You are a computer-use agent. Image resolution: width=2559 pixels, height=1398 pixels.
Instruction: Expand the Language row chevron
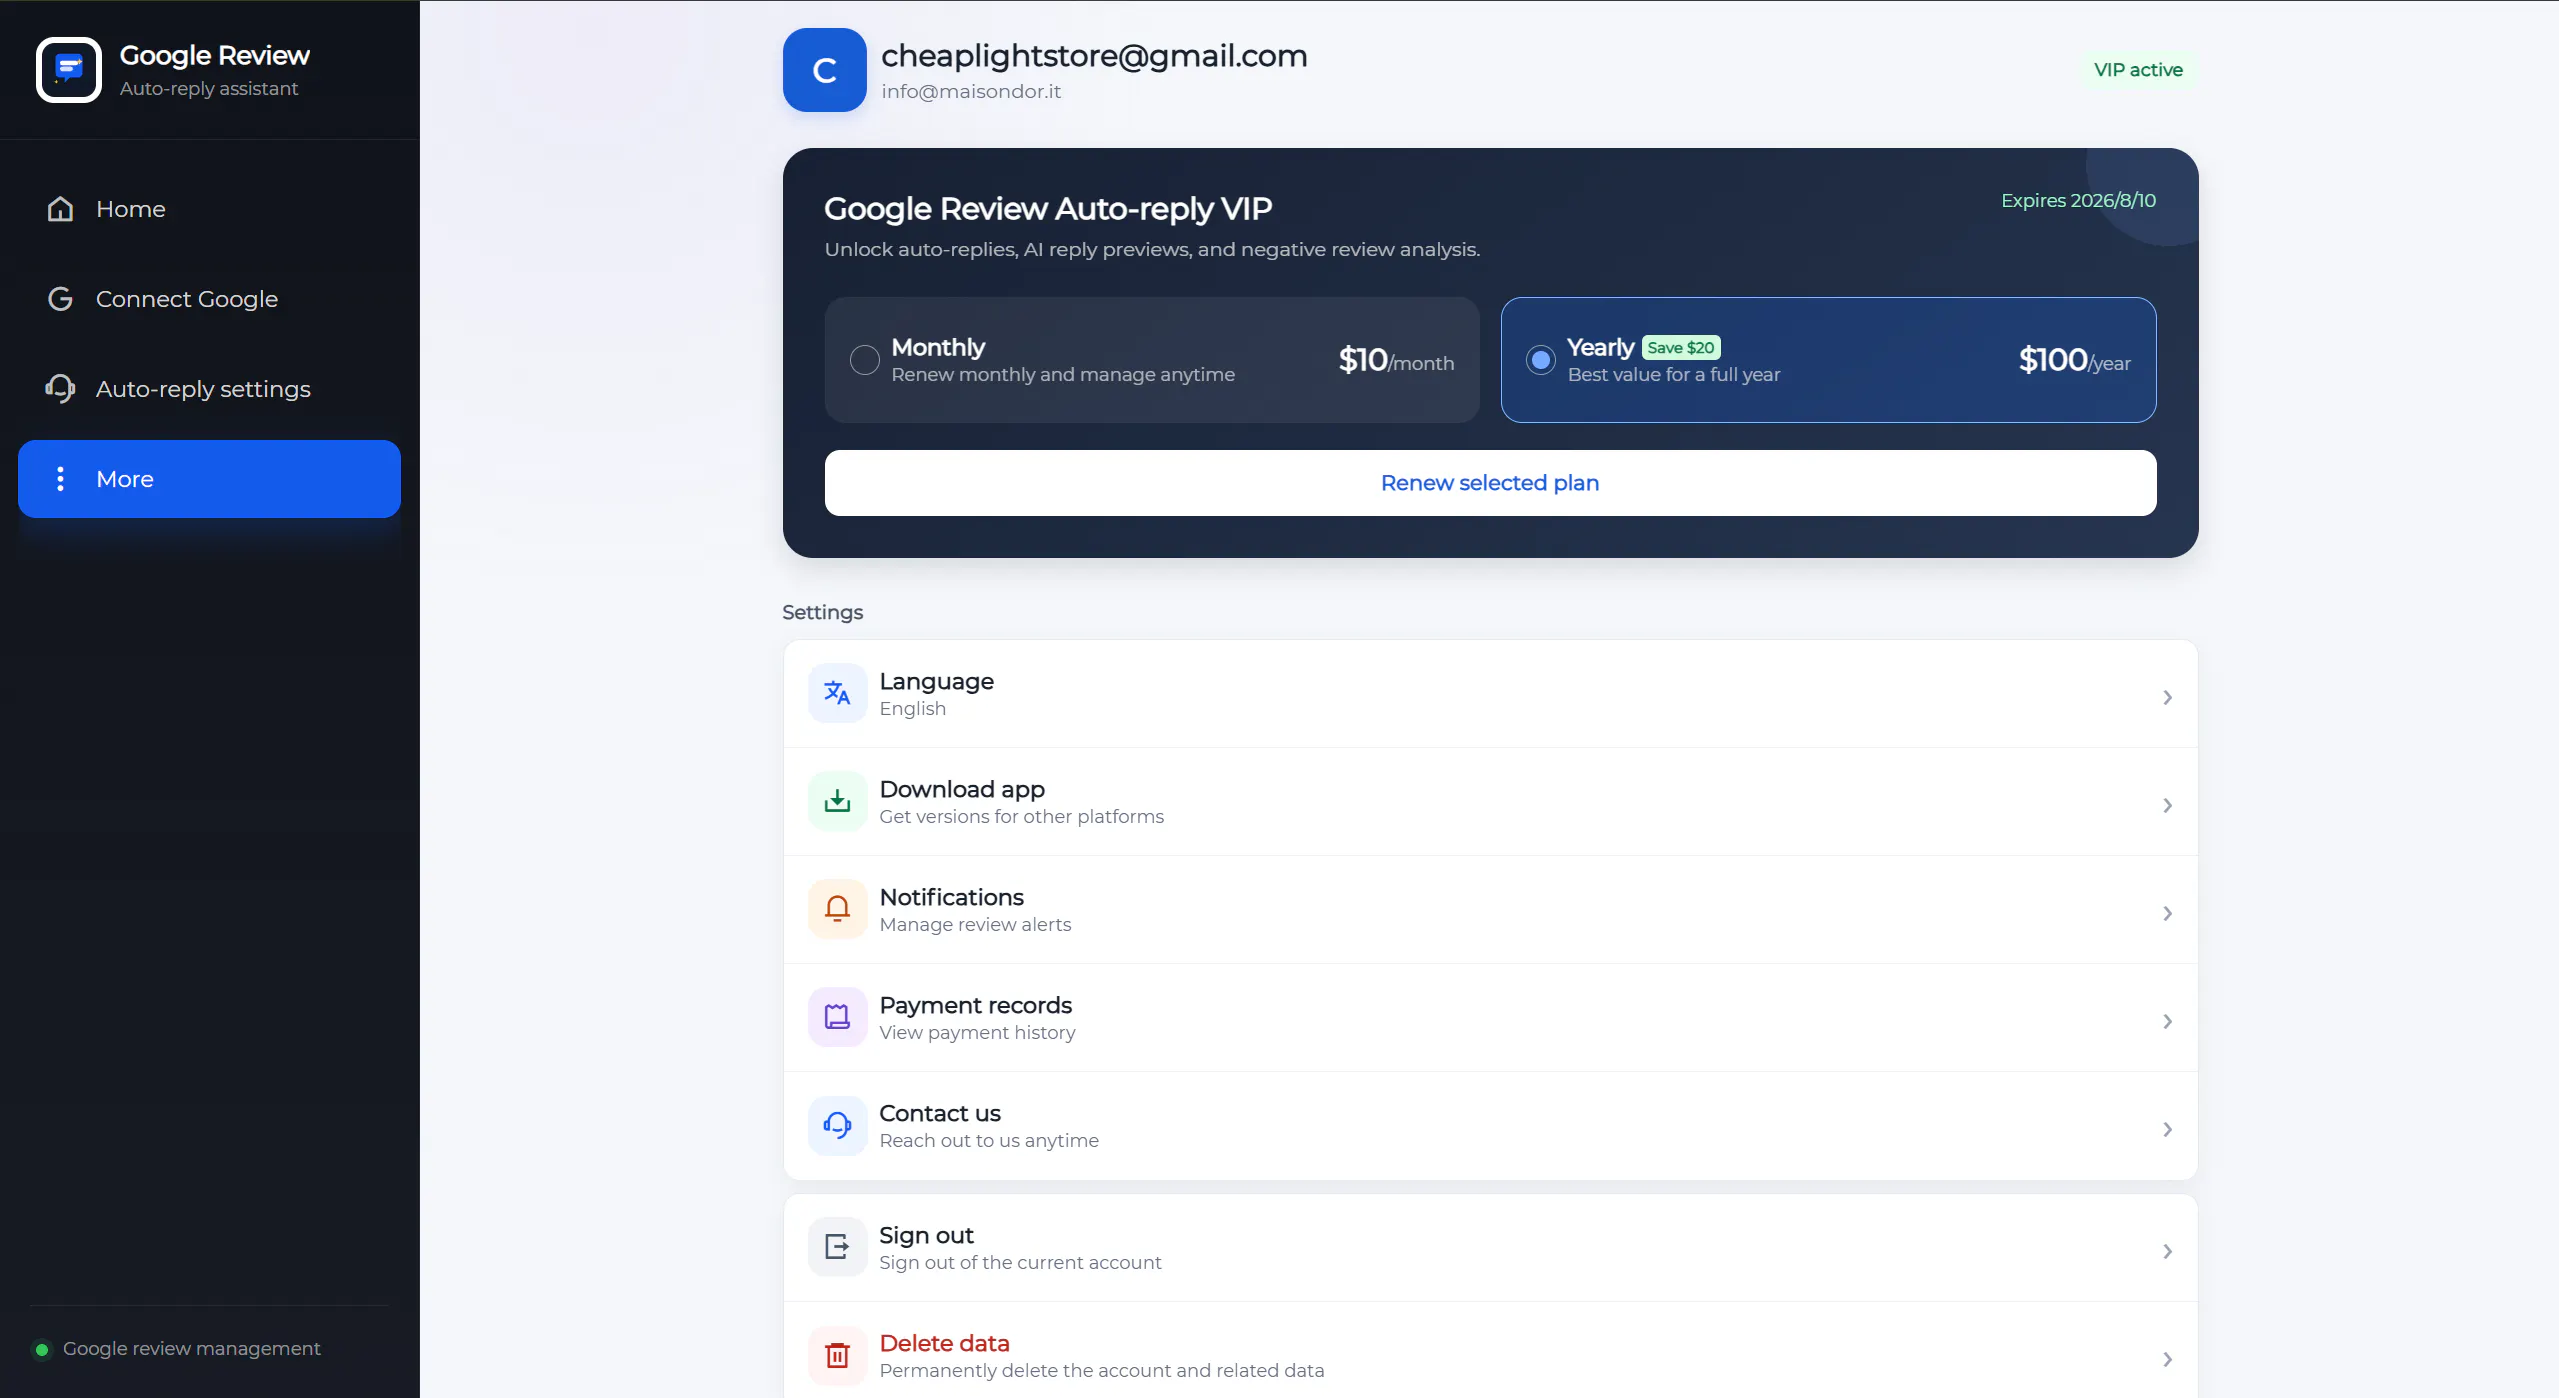click(x=2167, y=697)
